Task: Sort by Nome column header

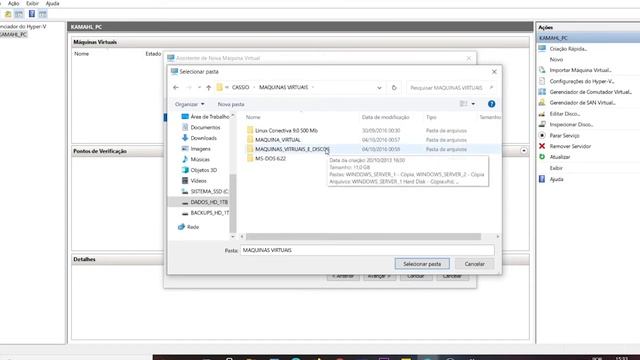Action: (253, 117)
